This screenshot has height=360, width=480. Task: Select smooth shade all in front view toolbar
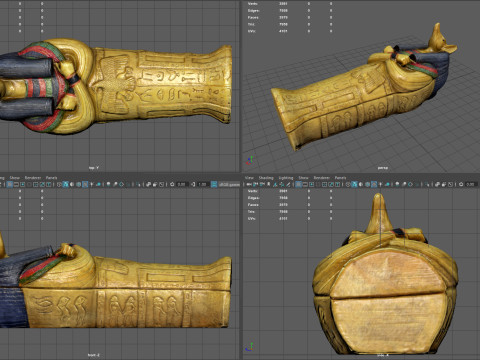coord(65,184)
